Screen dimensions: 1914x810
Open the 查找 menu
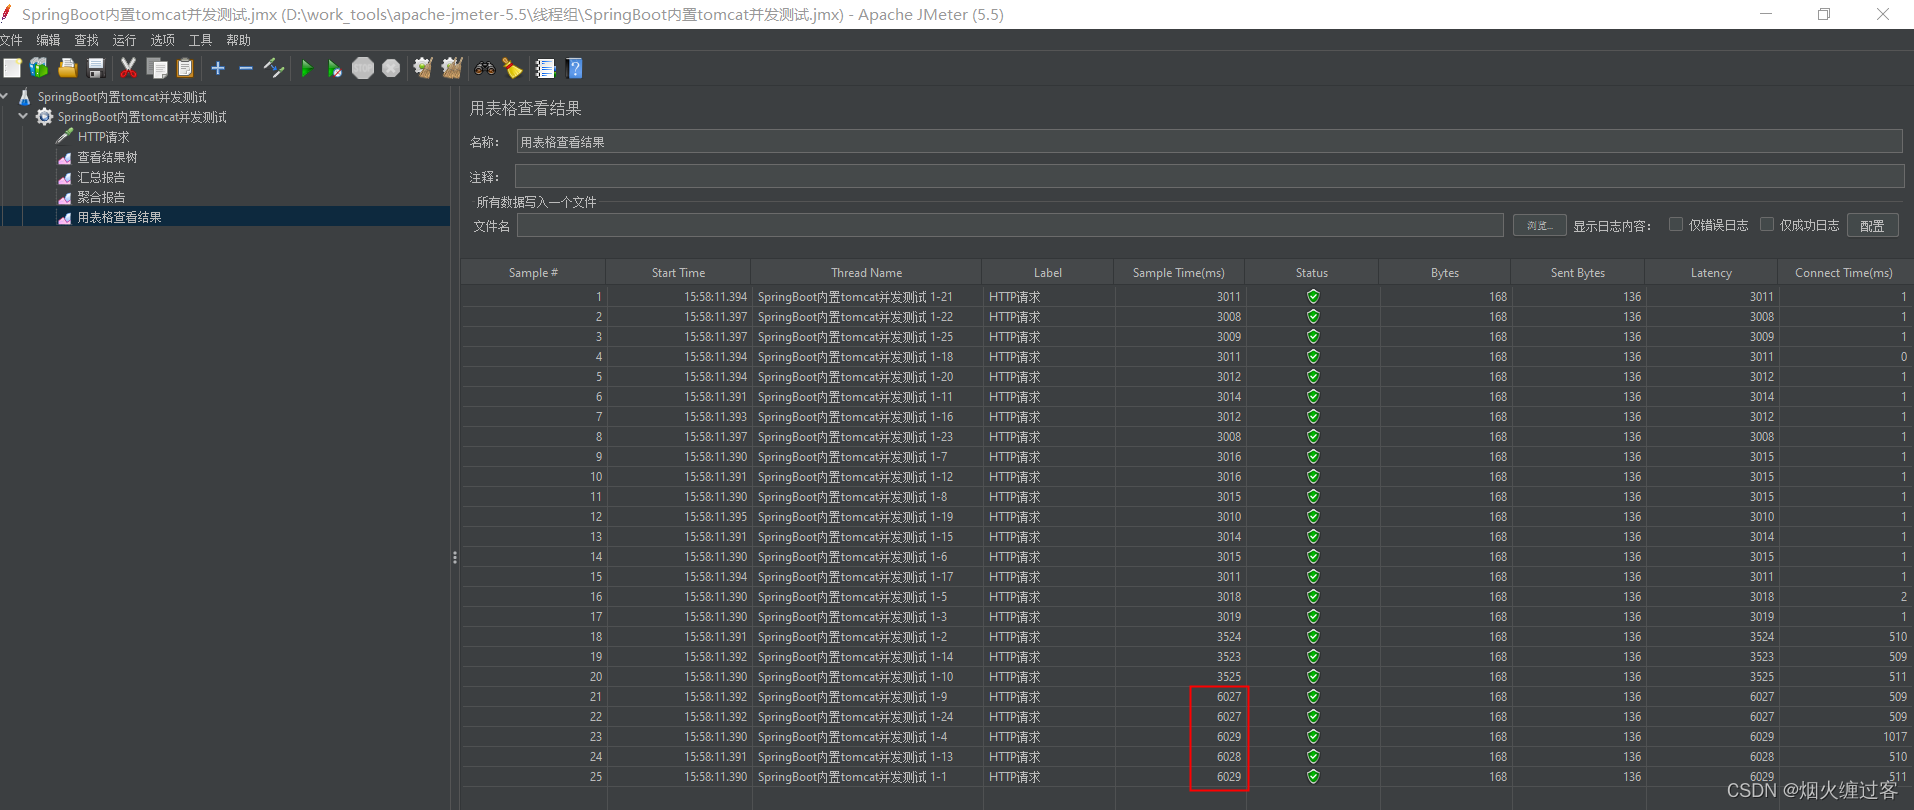tap(86, 40)
